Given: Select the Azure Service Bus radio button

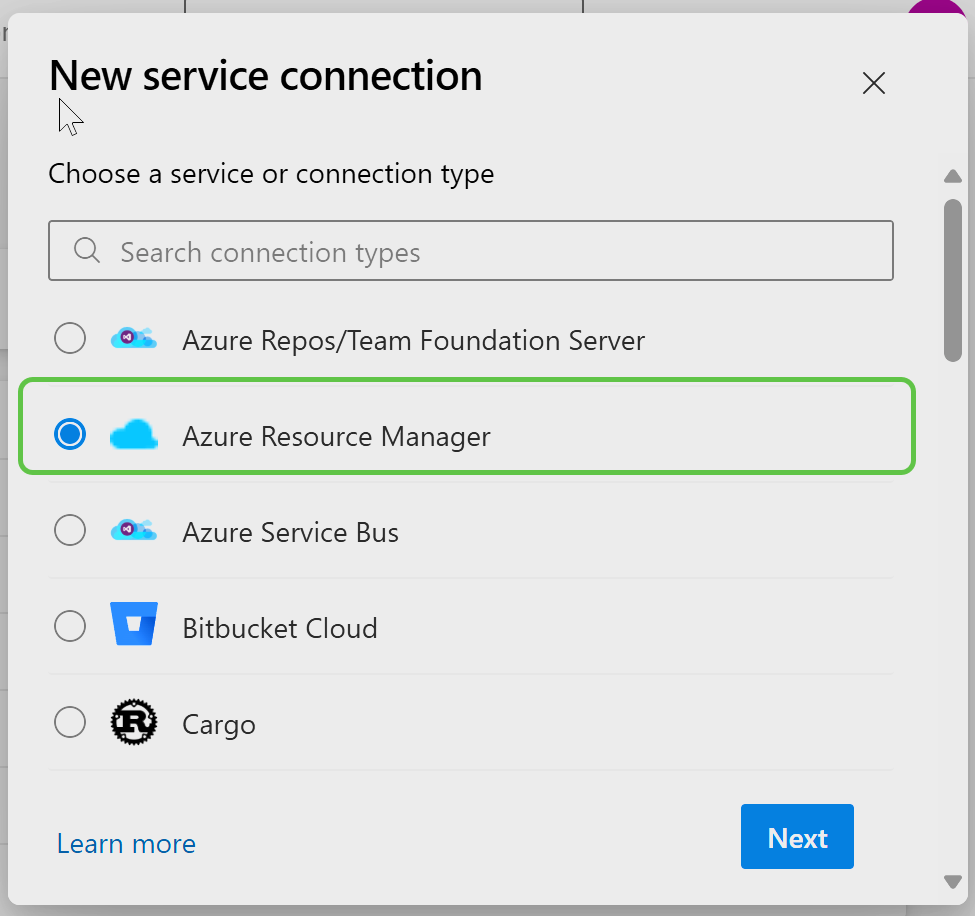Looking at the screenshot, I should 70,530.
